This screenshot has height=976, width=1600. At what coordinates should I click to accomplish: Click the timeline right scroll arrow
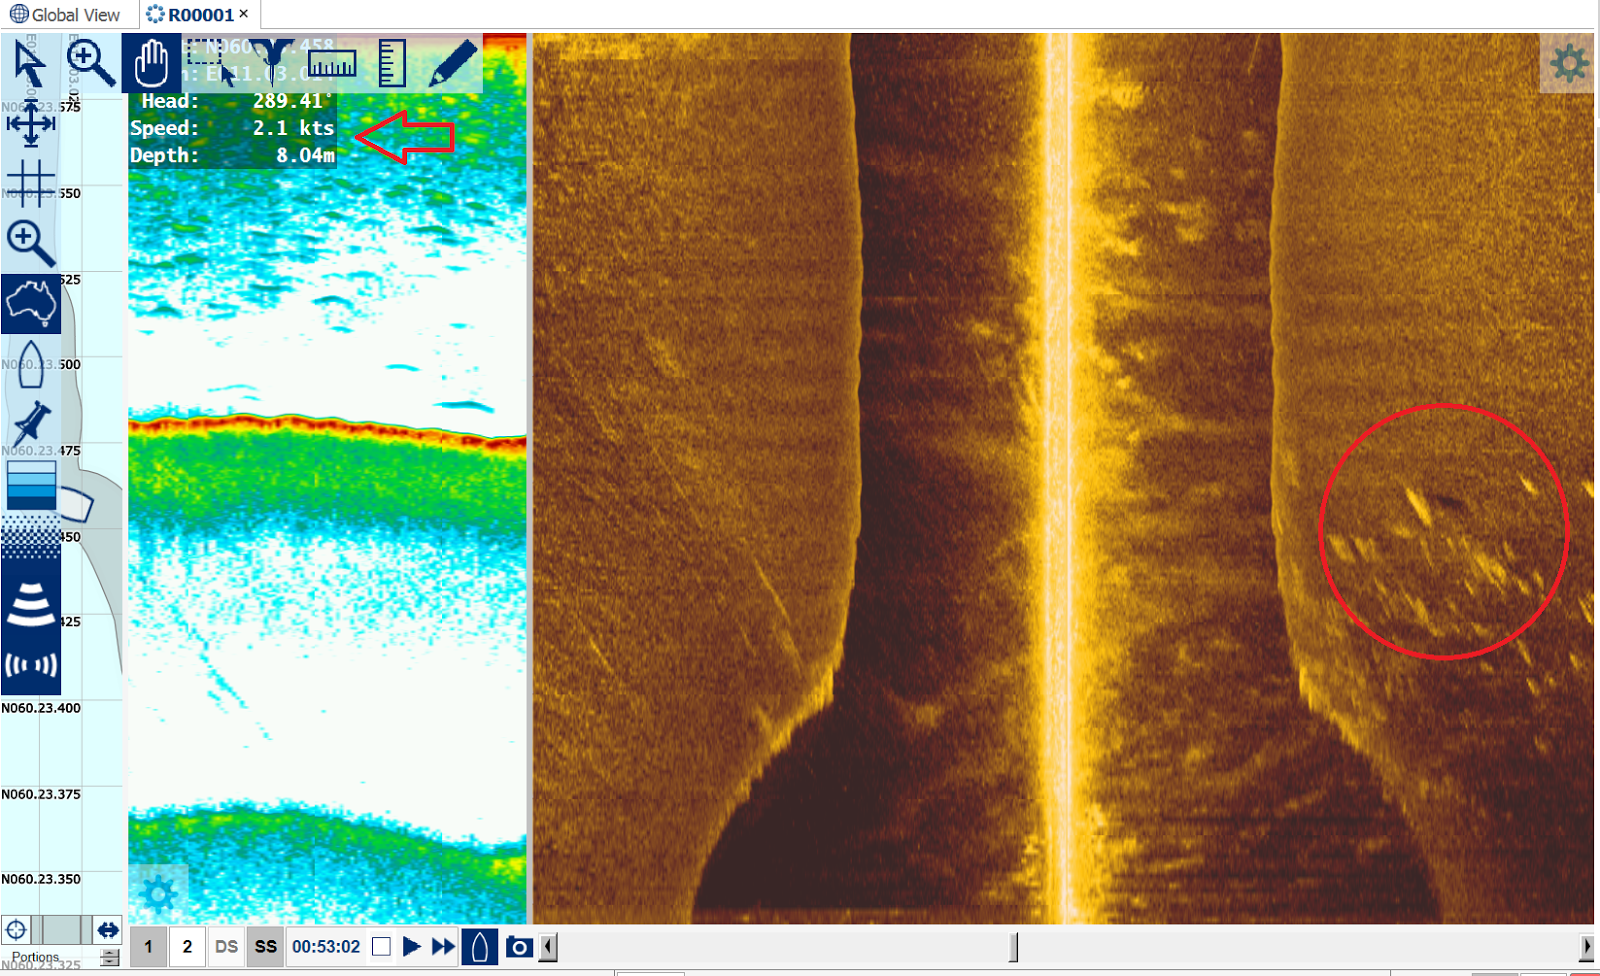click(x=1587, y=946)
